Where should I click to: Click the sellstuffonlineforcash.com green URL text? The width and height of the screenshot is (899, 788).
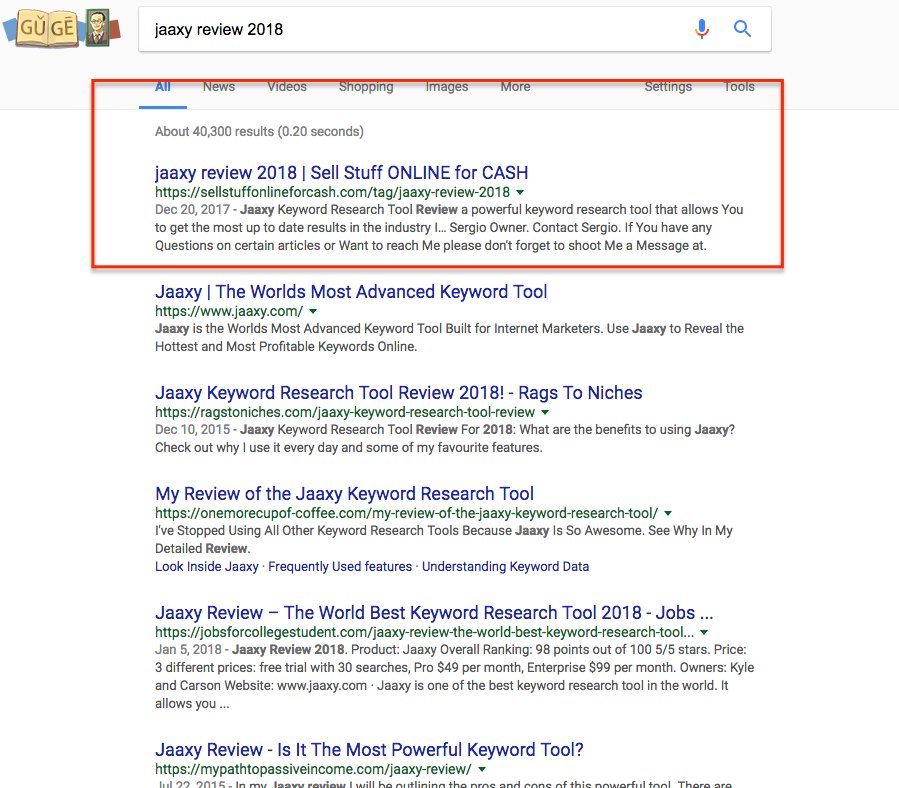[333, 192]
